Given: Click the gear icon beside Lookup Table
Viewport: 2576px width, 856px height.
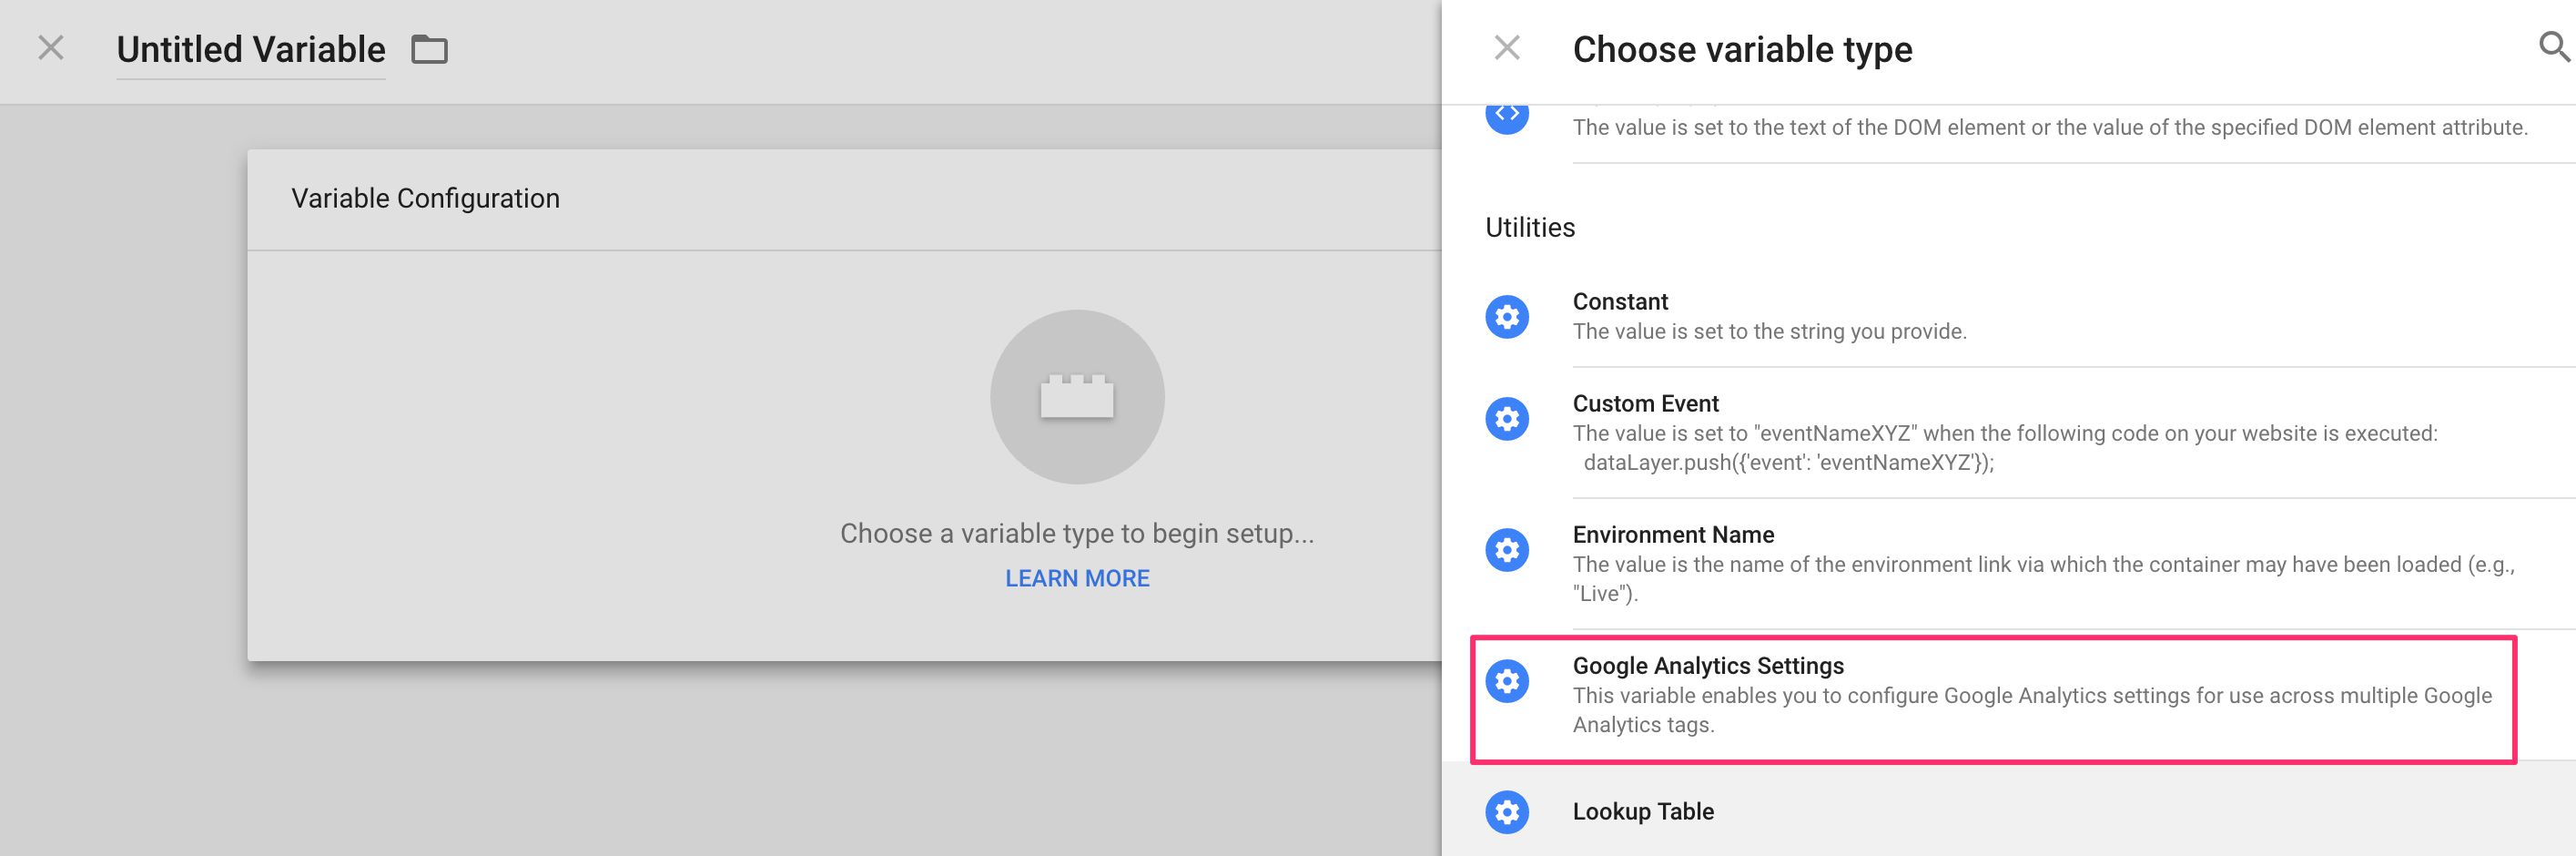Looking at the screenshot, I should [x=1507, y=812].
